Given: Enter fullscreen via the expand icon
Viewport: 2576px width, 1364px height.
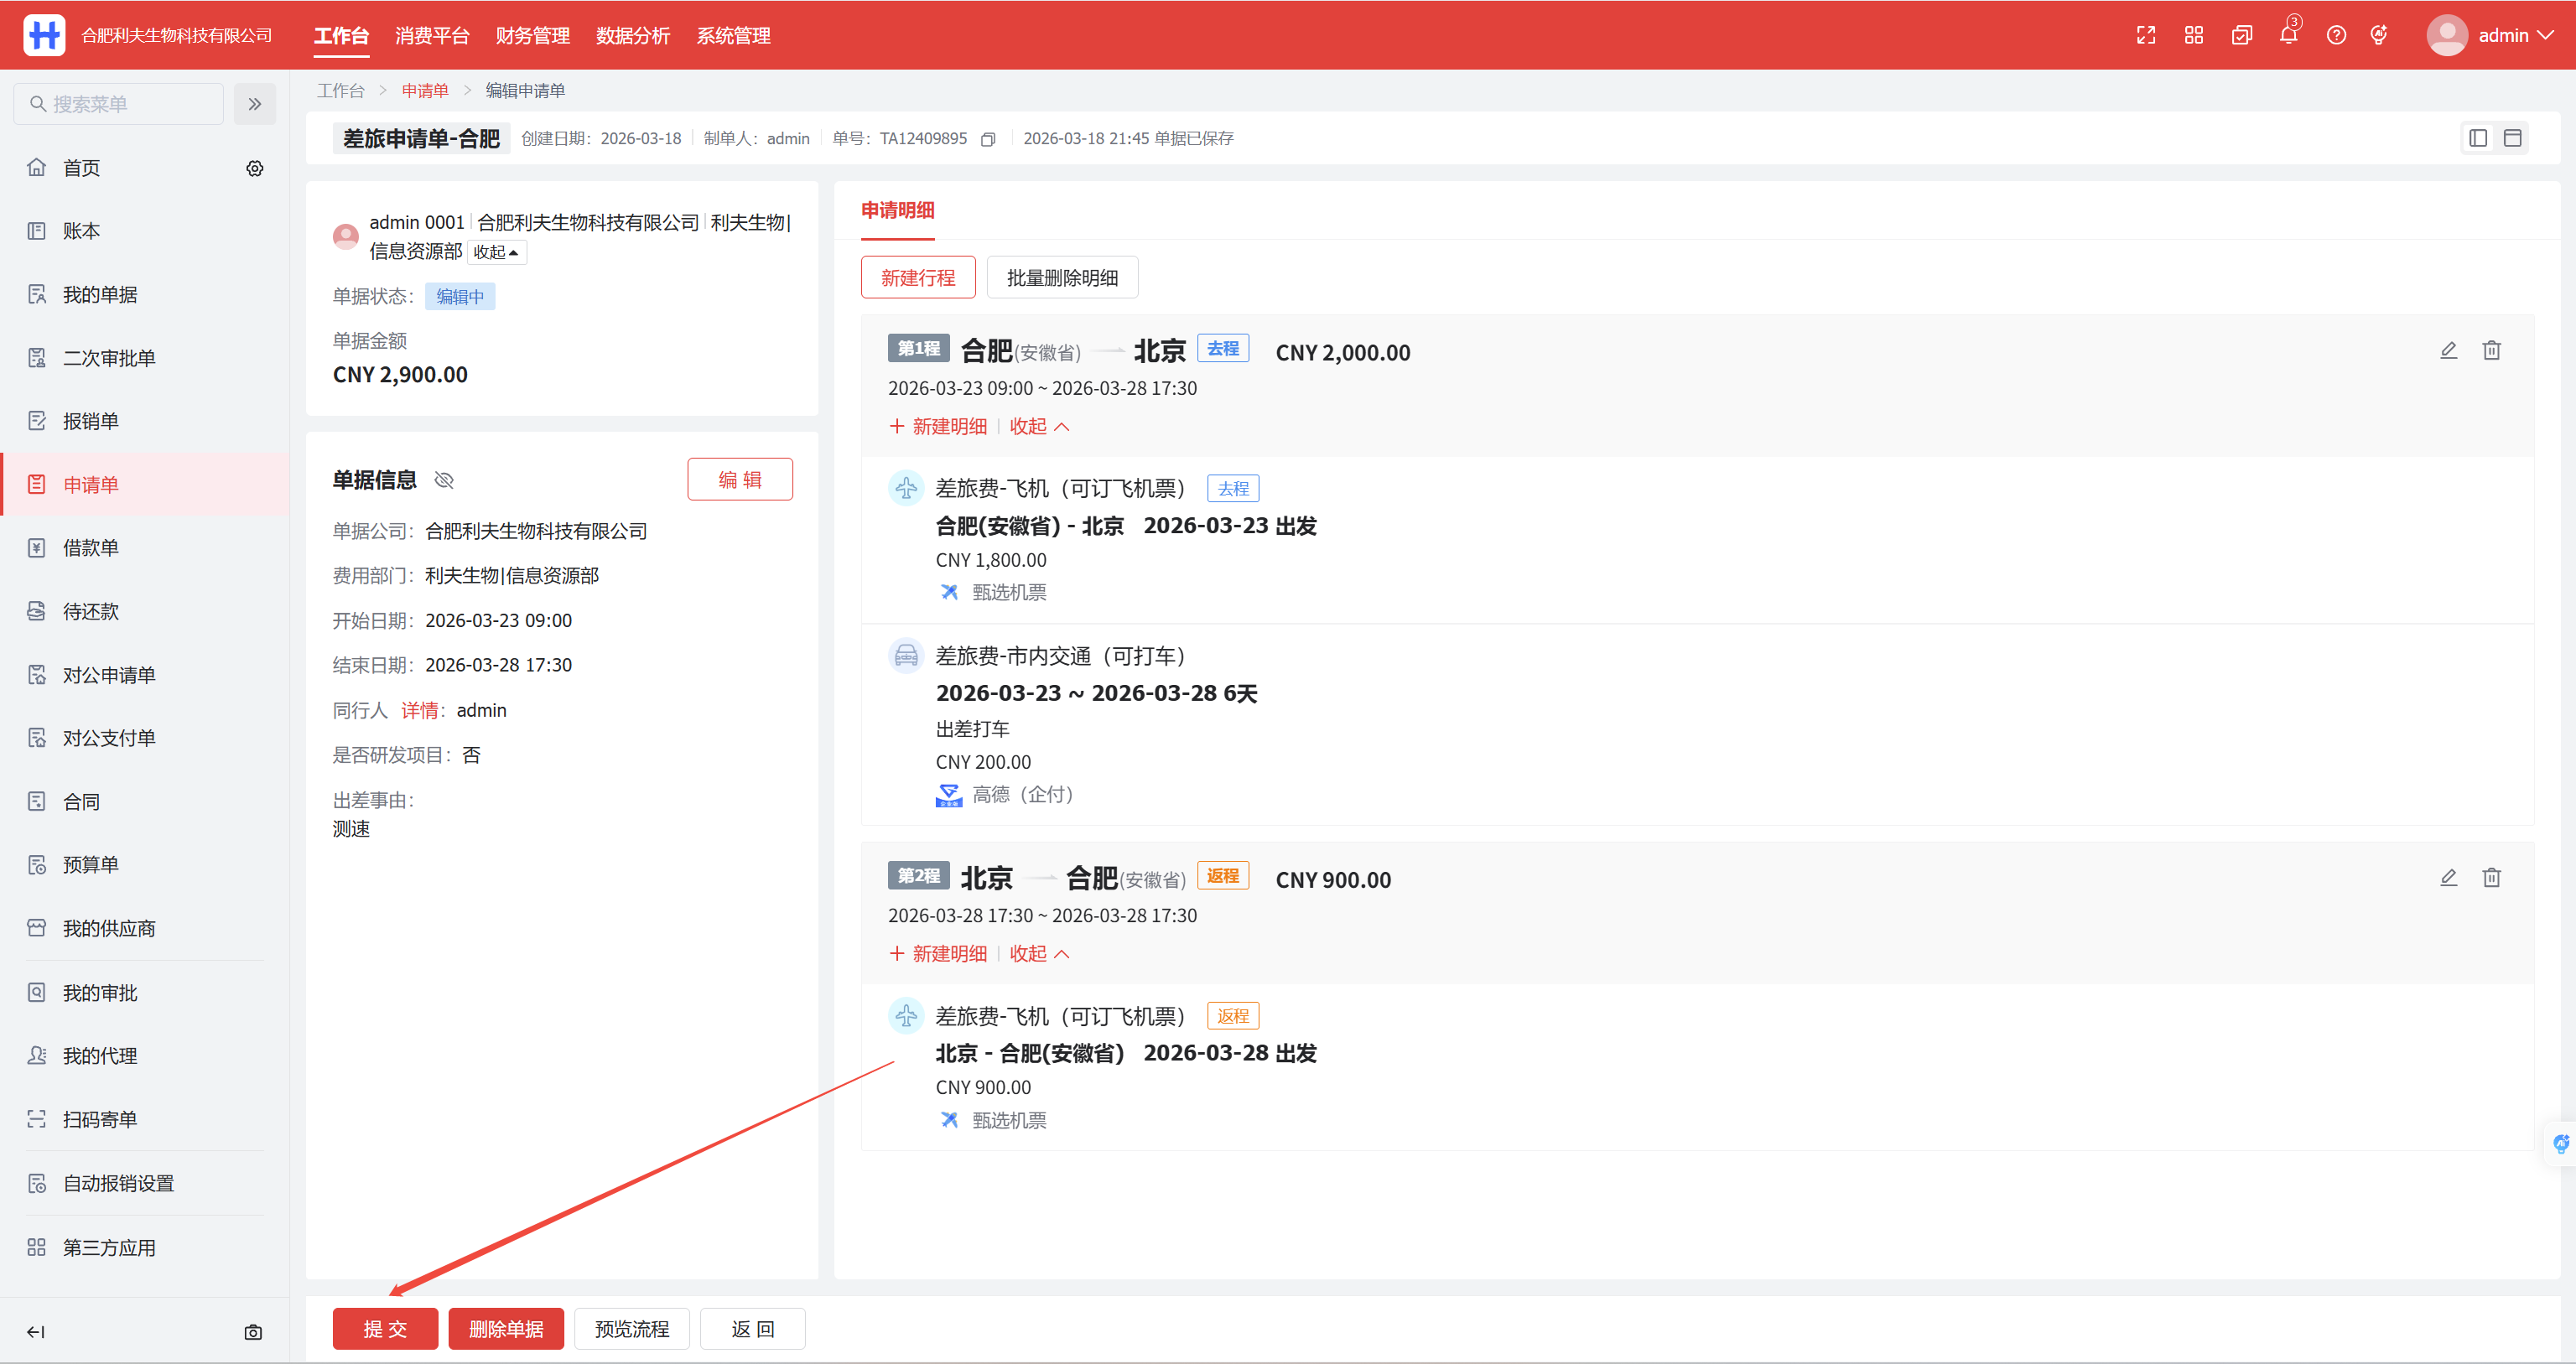Looking at the screenshot, I should coord(2146,35).
